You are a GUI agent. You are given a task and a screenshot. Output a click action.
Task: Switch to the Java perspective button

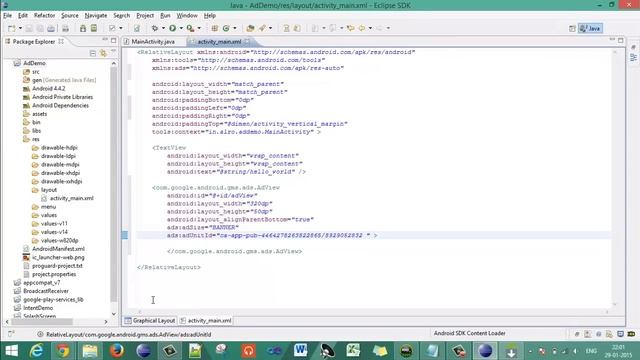point(590,28)
